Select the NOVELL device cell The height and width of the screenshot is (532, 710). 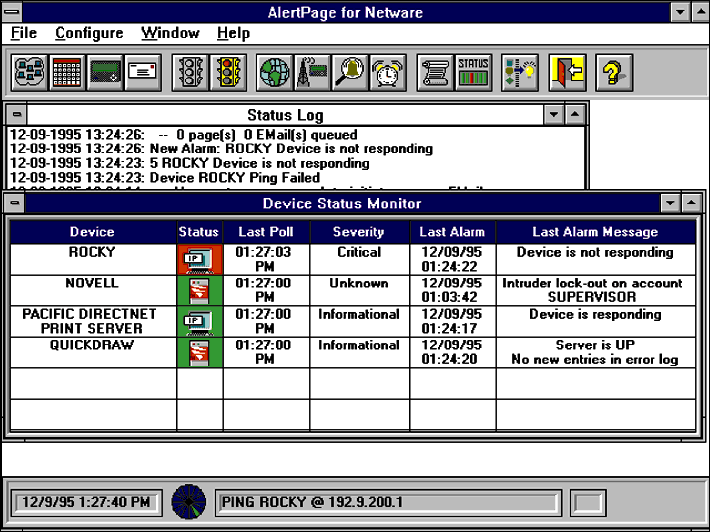93,291
